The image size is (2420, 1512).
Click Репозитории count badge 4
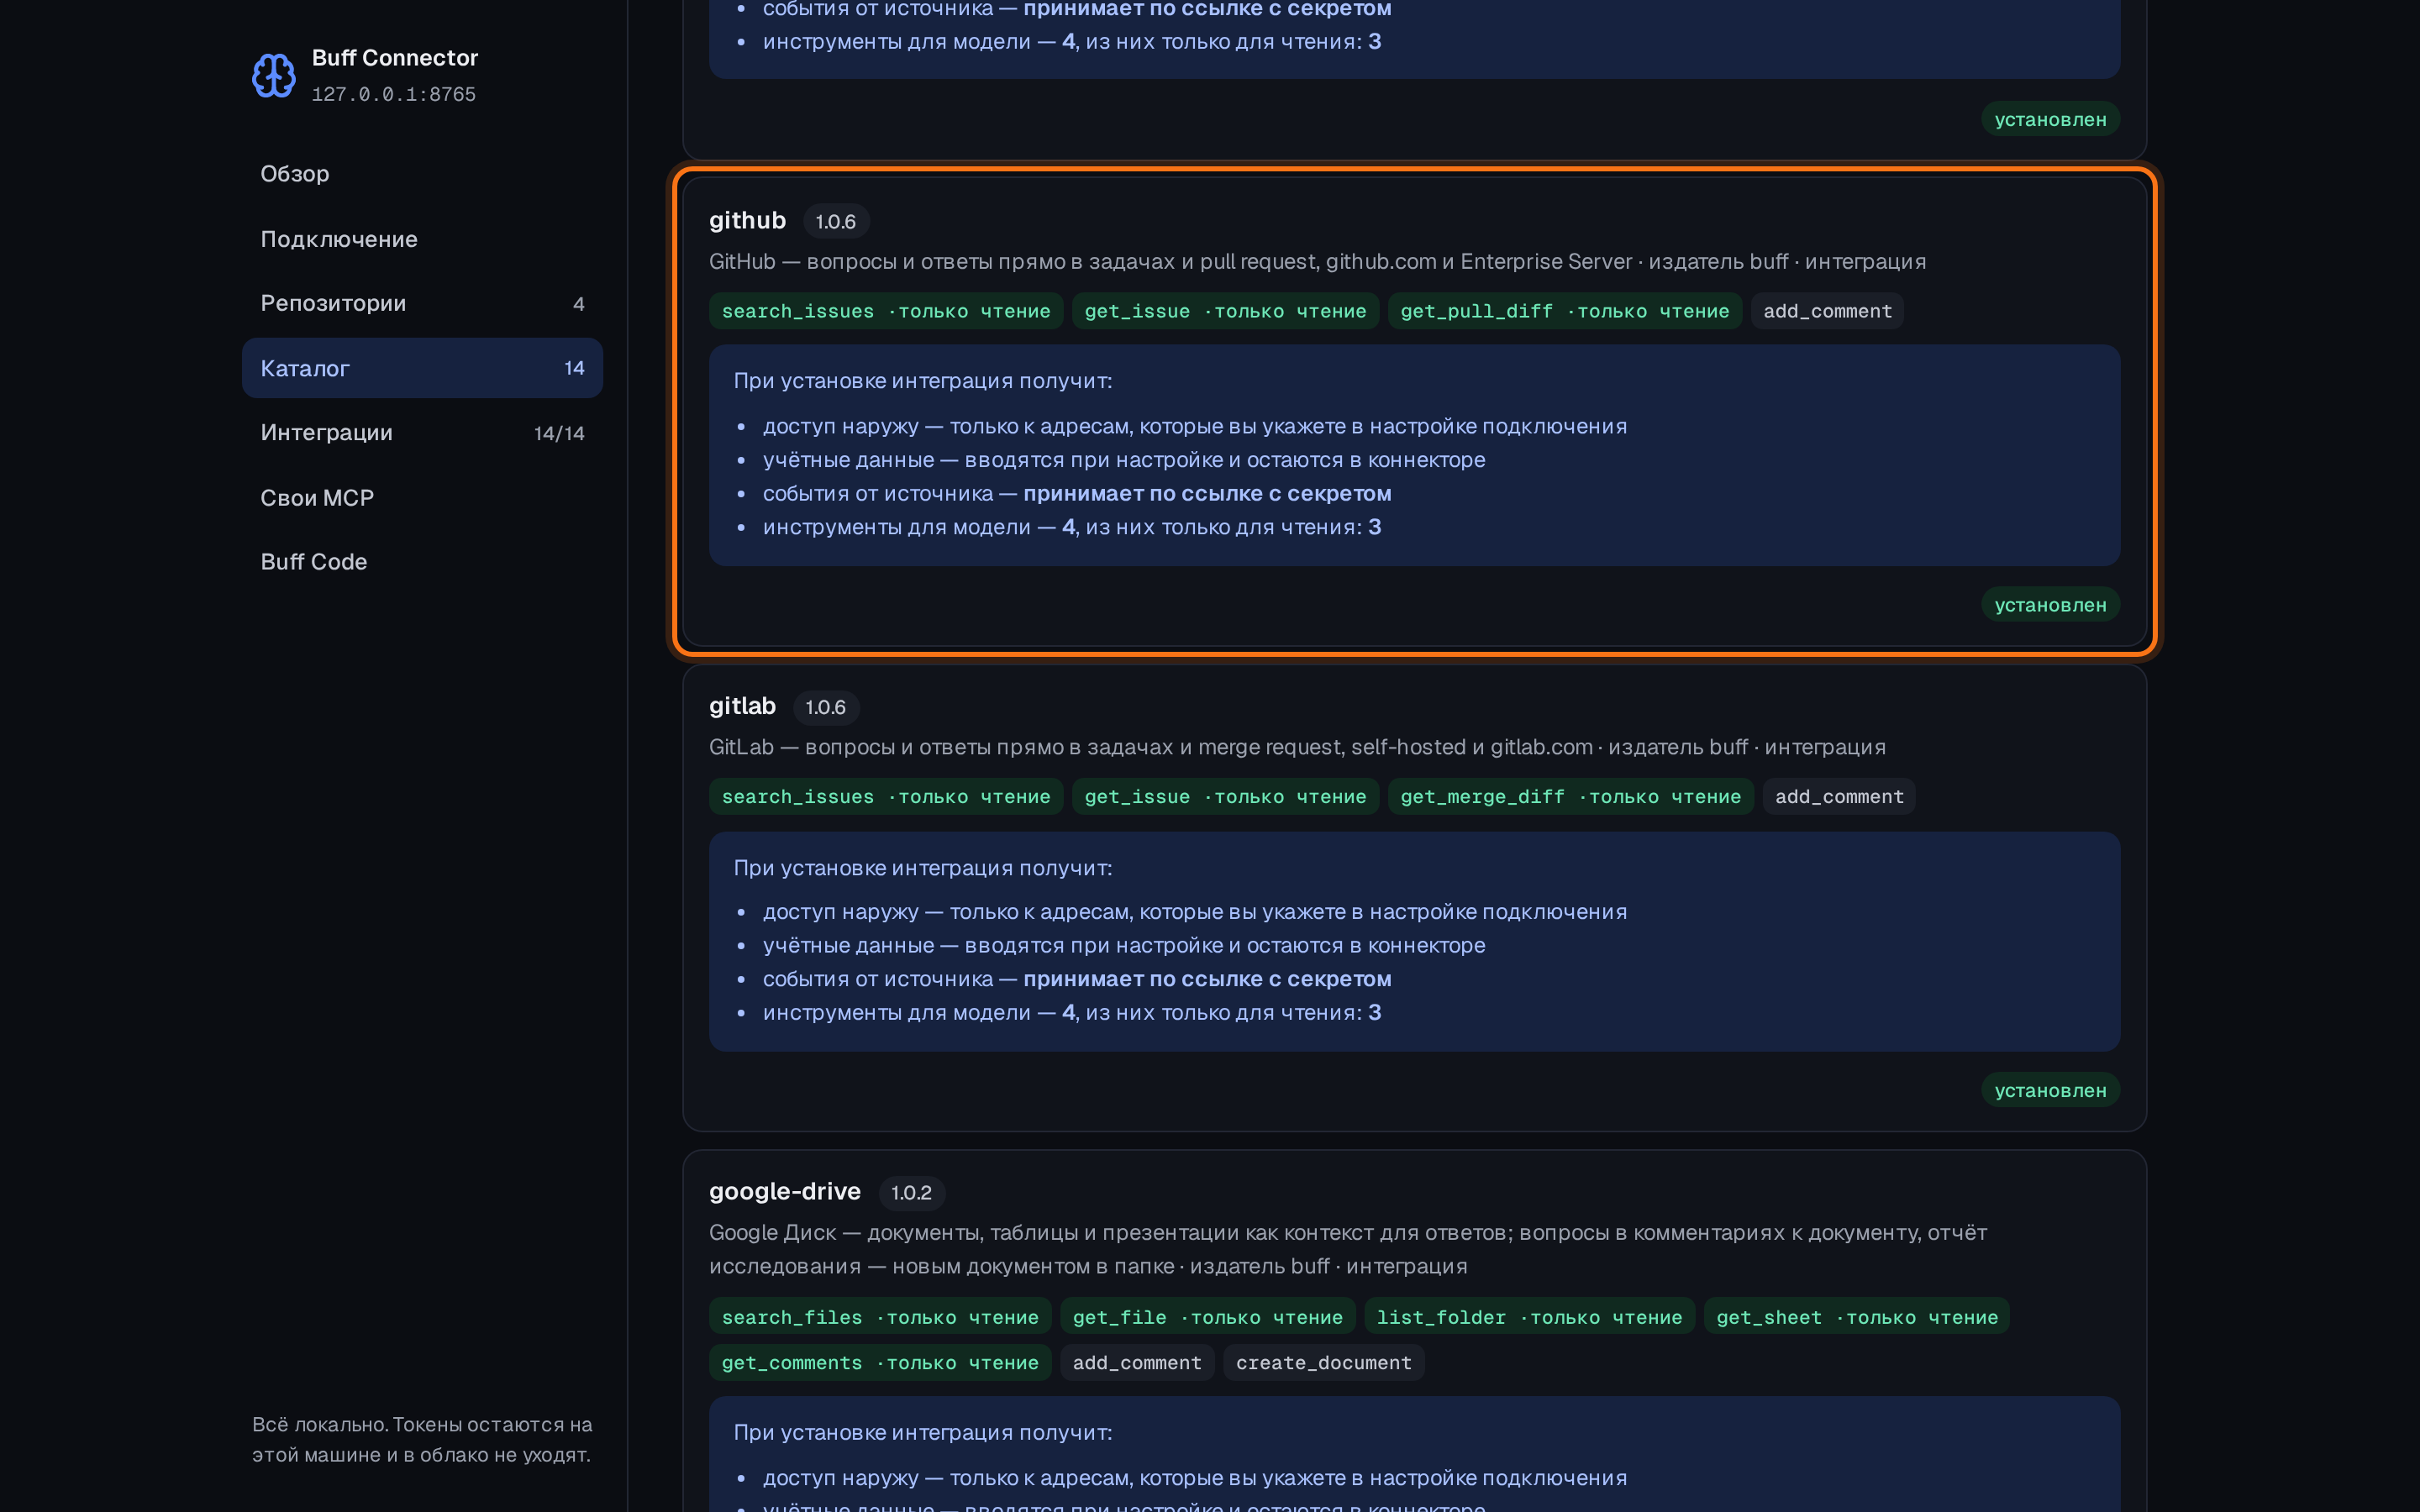coord(578,304)
